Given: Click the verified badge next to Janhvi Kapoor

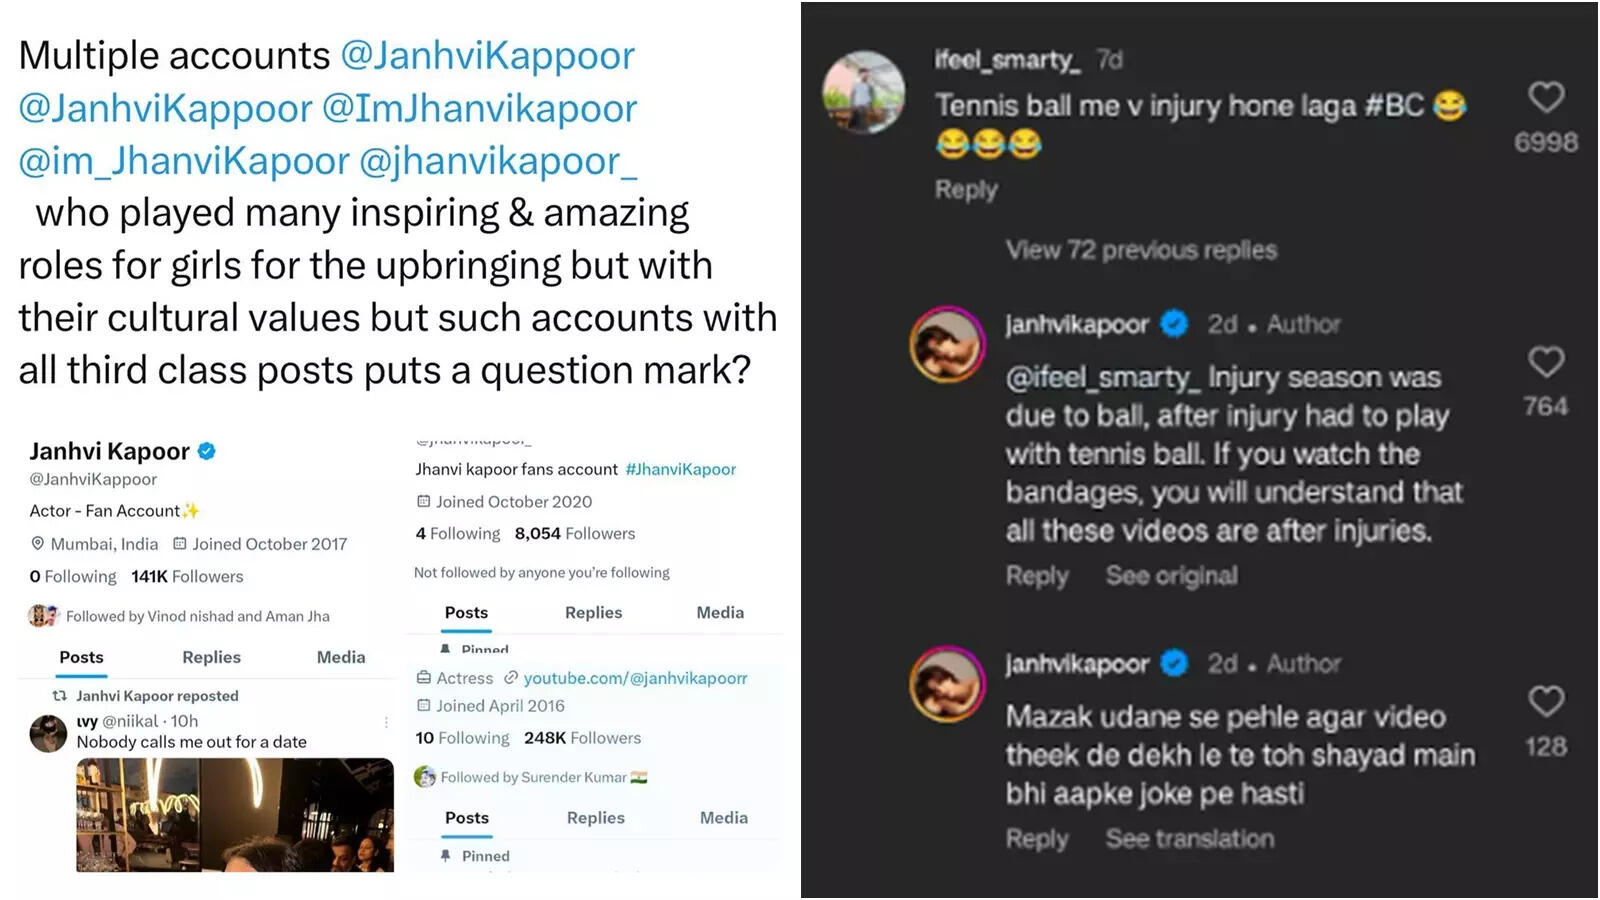Looking at the screenshot, I should pyautogui.click(x=206, y=451).
